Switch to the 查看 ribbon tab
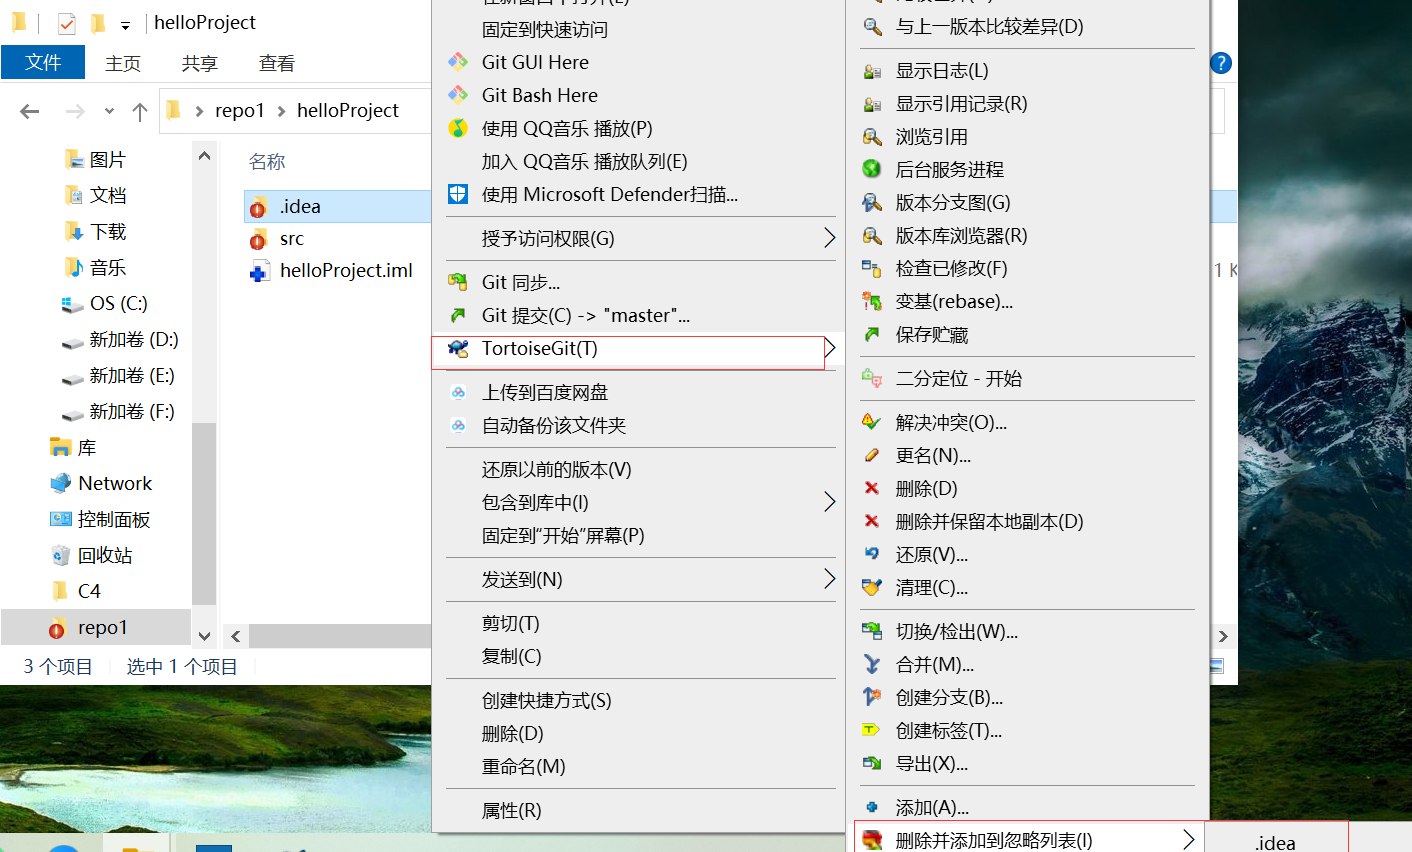Image resolution: width=1412 pixels, height=852 pixels. click(x=277, y=63)
